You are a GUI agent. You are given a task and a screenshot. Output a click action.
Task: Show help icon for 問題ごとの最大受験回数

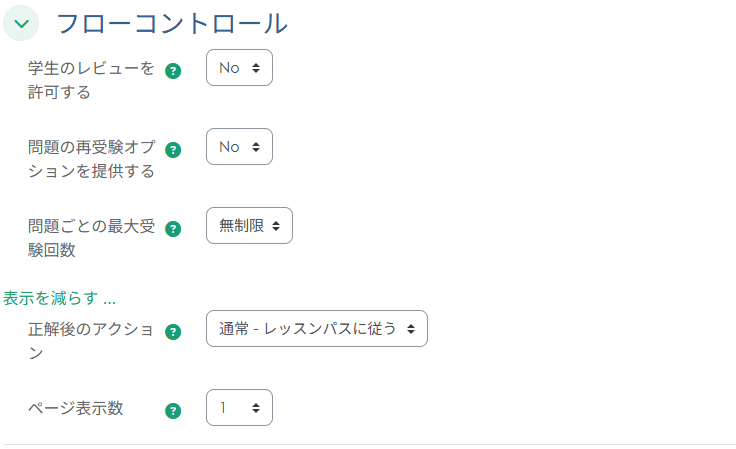[x=173, y=229]
